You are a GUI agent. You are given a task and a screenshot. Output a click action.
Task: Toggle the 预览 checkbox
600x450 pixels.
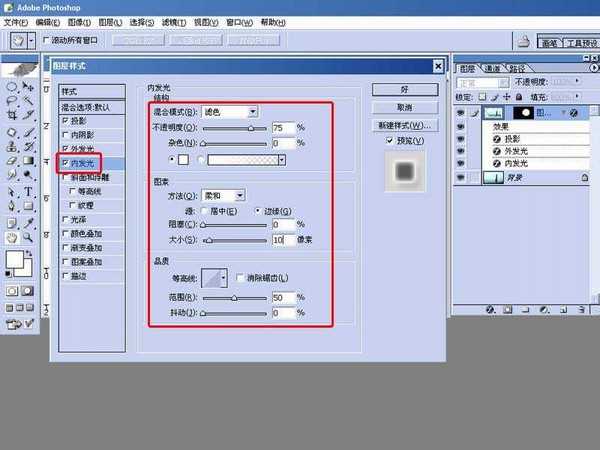pyautogui.click(x=390, y=140)
